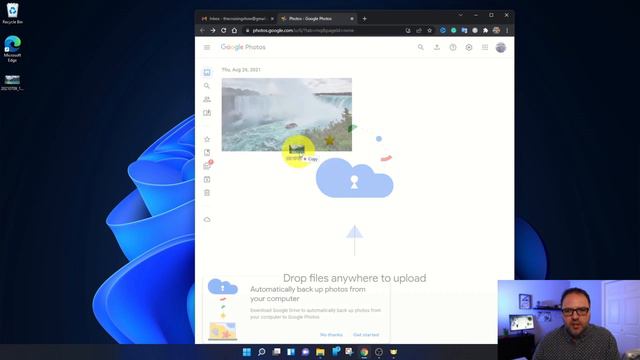Viewport: 640px width, 360px height.
Task: Go forward in Chrome
Action: pos(213,30)
